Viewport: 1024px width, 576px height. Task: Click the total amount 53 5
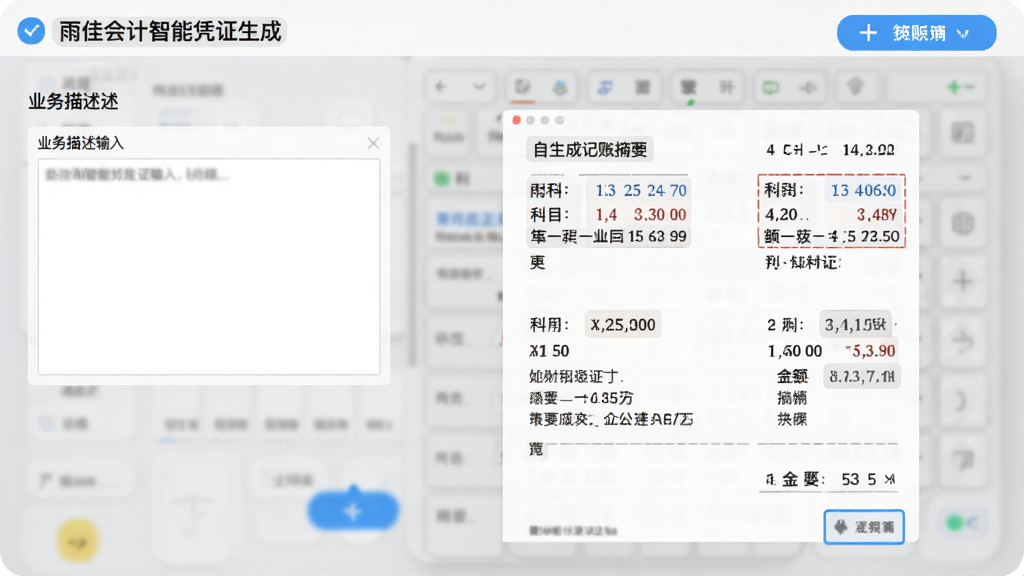[x=868, y=479]
